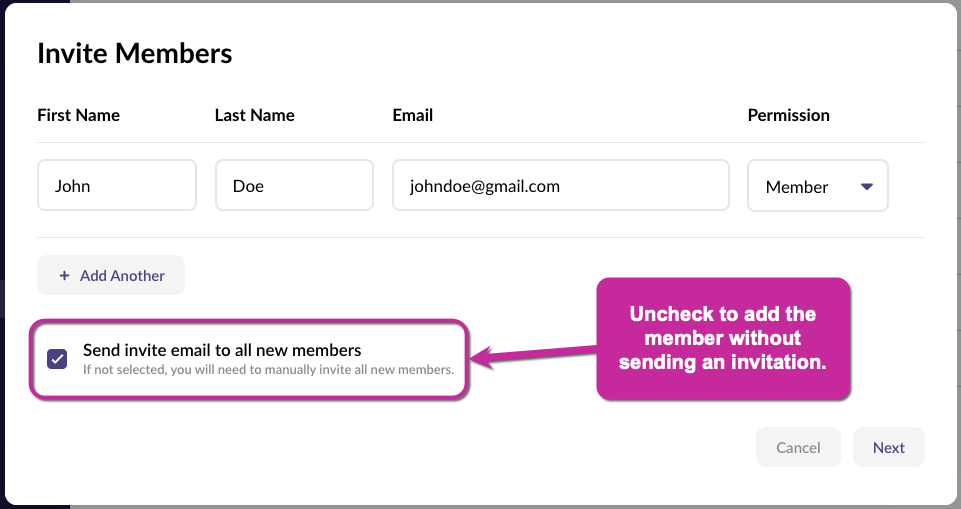The height and width of the screenshot is (509, 961).
Task: Click the divider line above Add Another
Action: click(480, 238)
